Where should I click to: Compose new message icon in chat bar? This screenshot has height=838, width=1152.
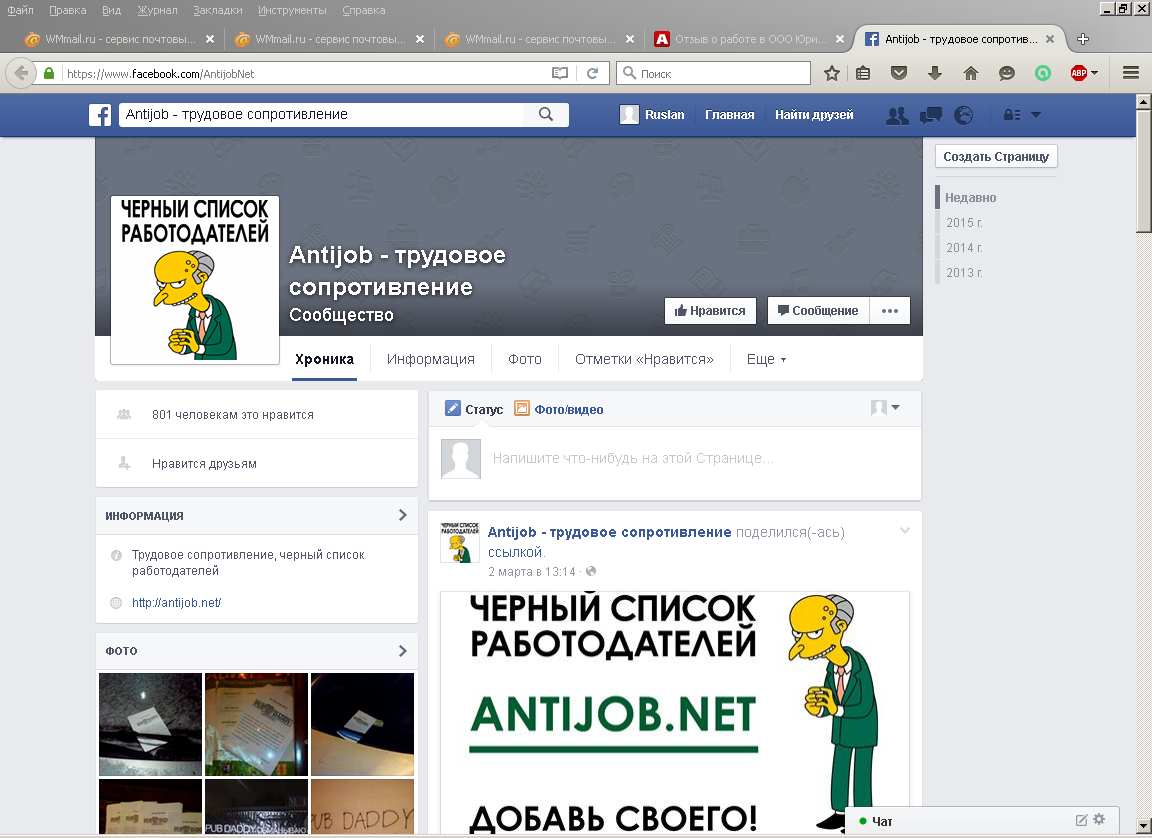(x=1081, y=820)
